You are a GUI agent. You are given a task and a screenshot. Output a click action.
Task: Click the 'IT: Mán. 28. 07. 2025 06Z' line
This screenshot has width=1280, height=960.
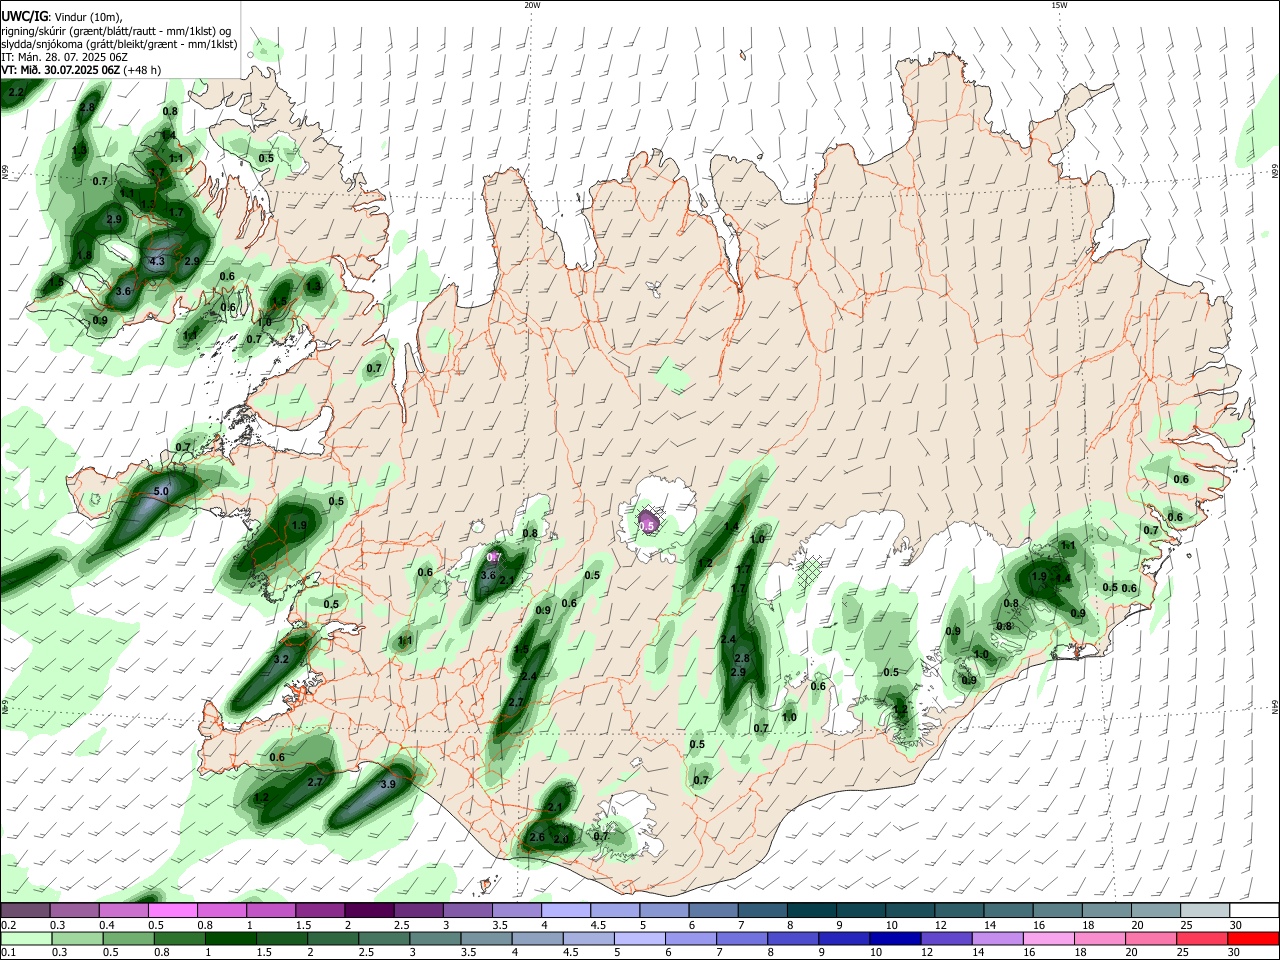point(64,57)
